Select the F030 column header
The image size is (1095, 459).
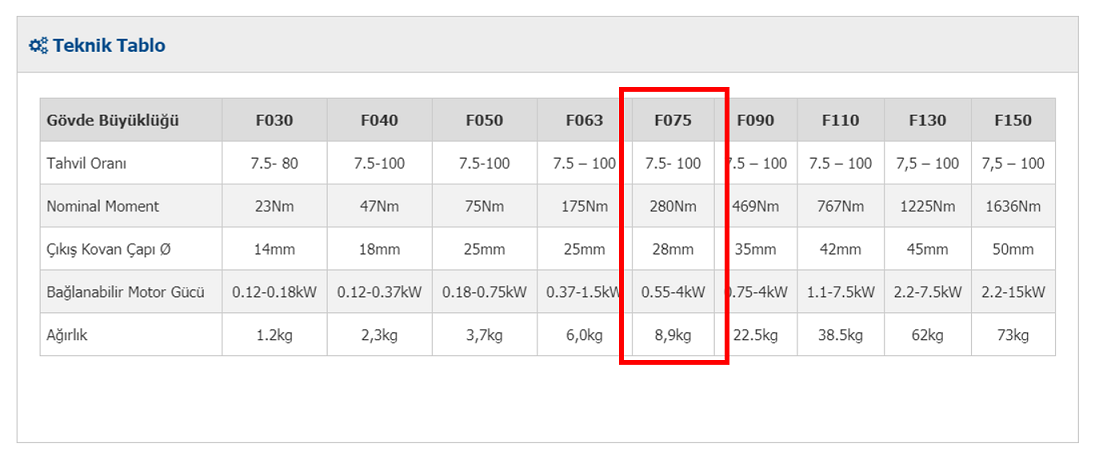tap(274, 120)
